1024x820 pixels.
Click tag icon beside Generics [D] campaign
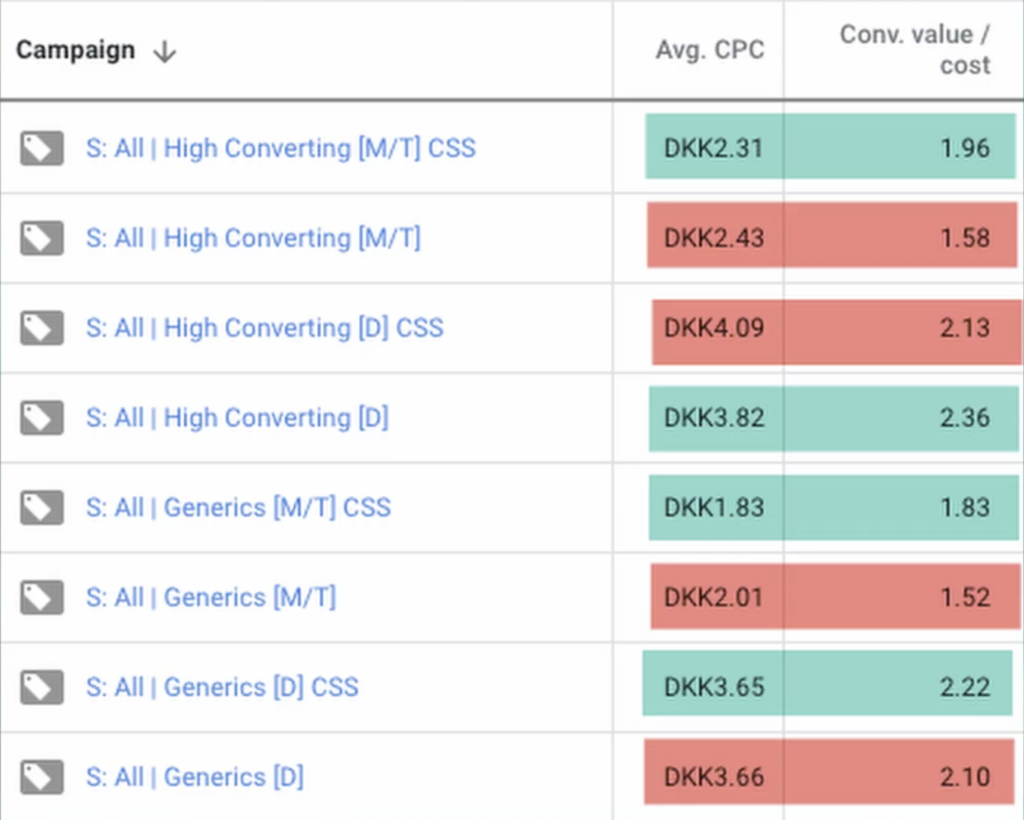pos(41,777)
